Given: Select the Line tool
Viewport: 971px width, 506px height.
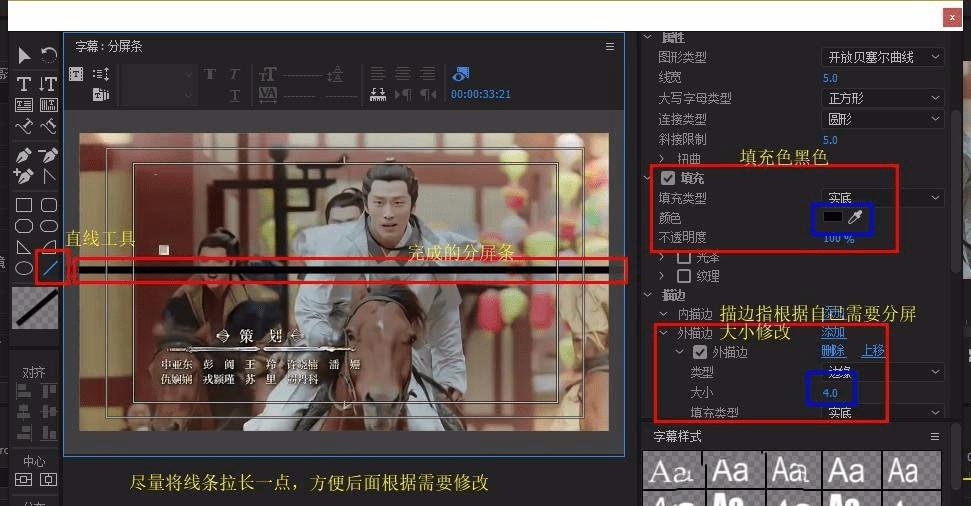Looking at the screenshot, I should click(50, 268).
